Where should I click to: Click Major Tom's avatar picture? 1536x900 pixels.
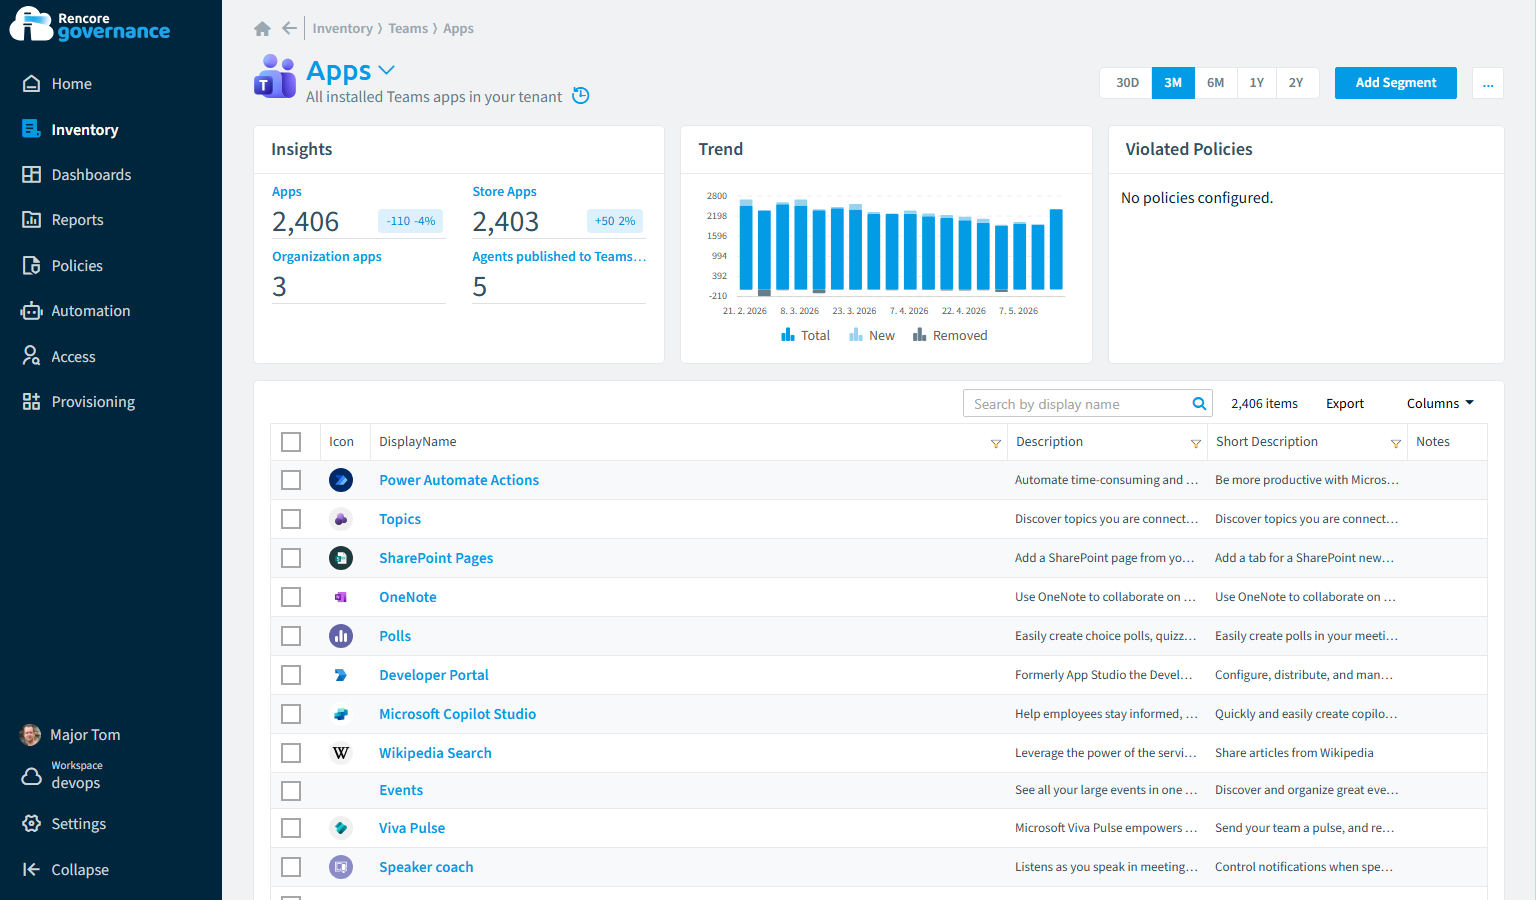[31, 735]
